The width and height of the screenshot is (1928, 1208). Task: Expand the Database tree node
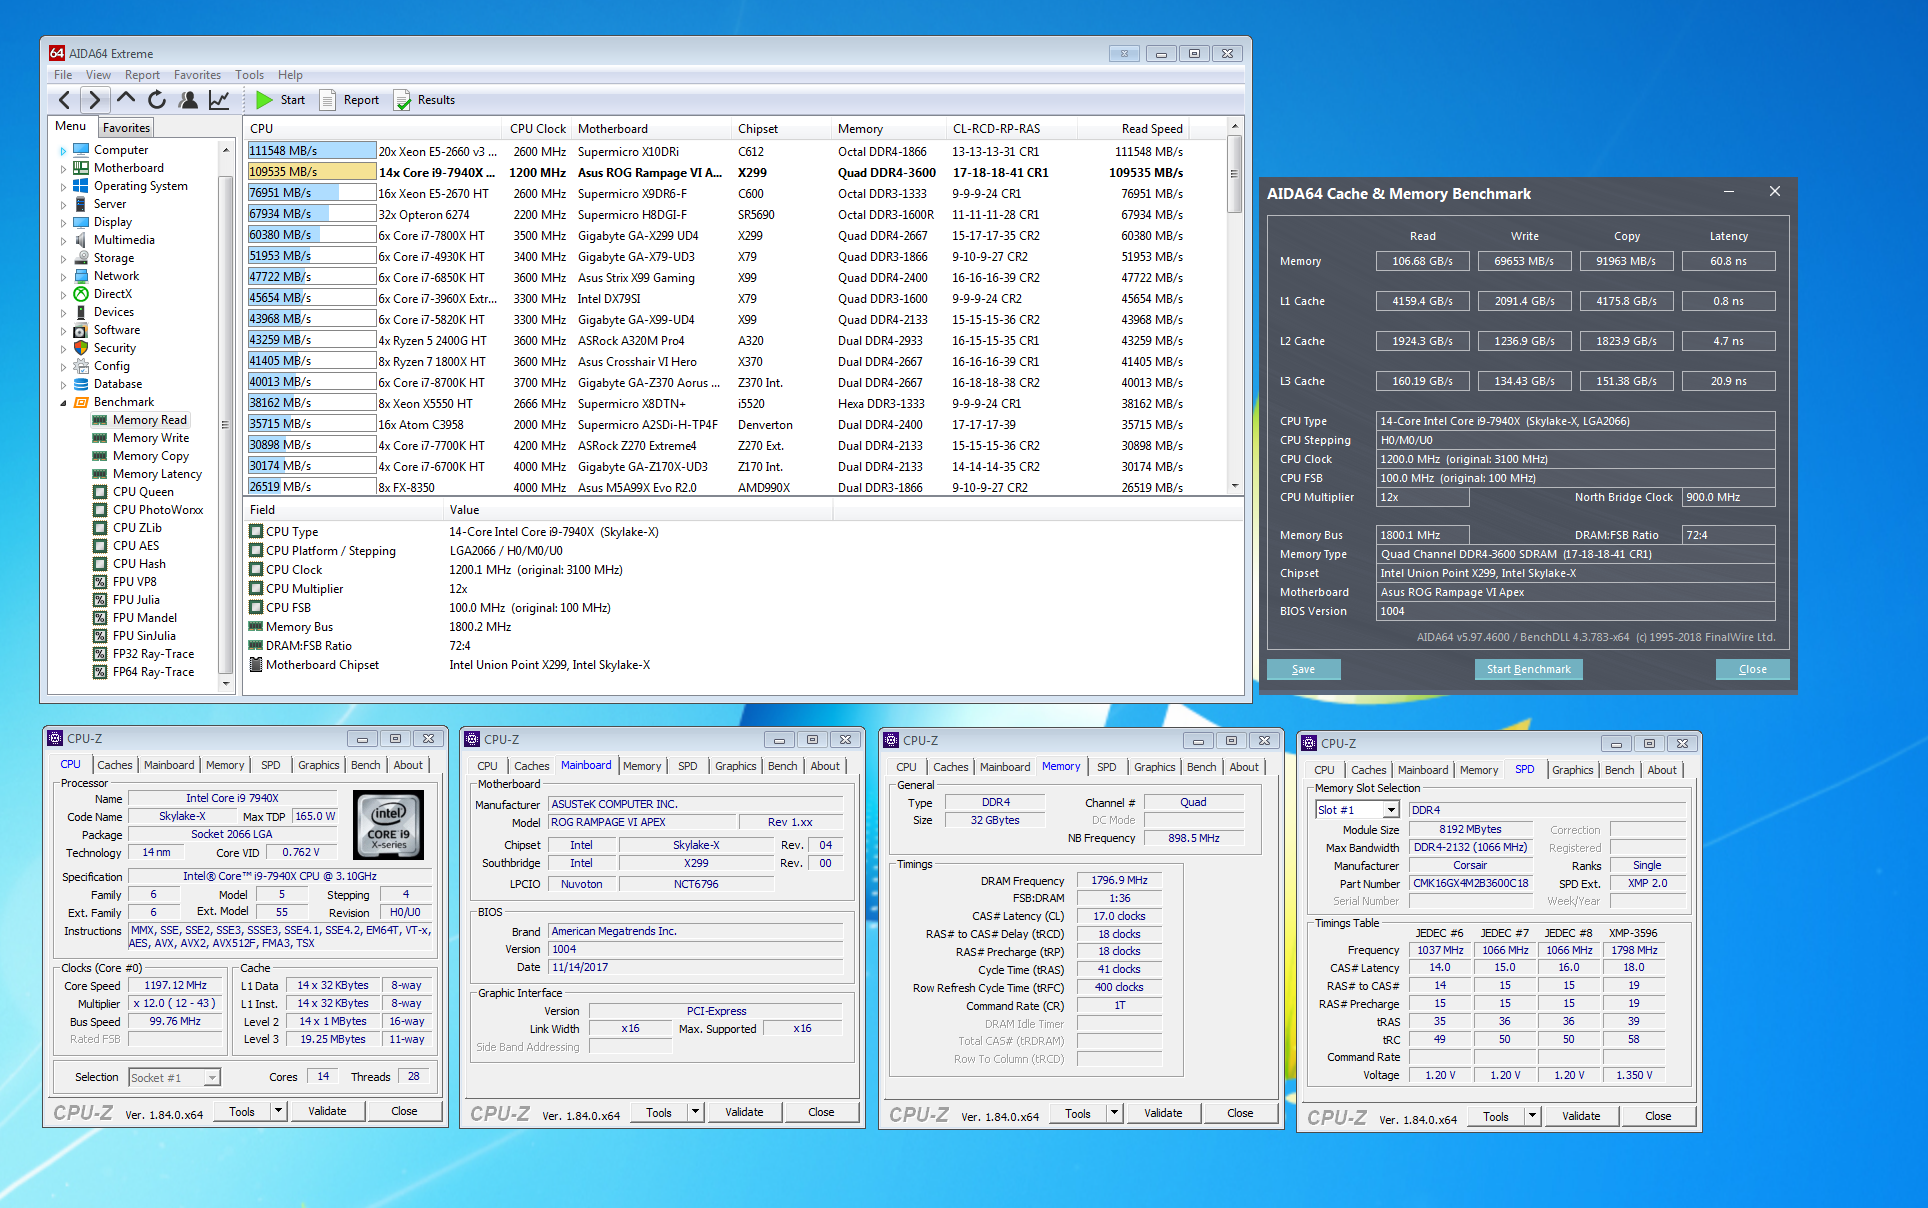click(63, 385)
